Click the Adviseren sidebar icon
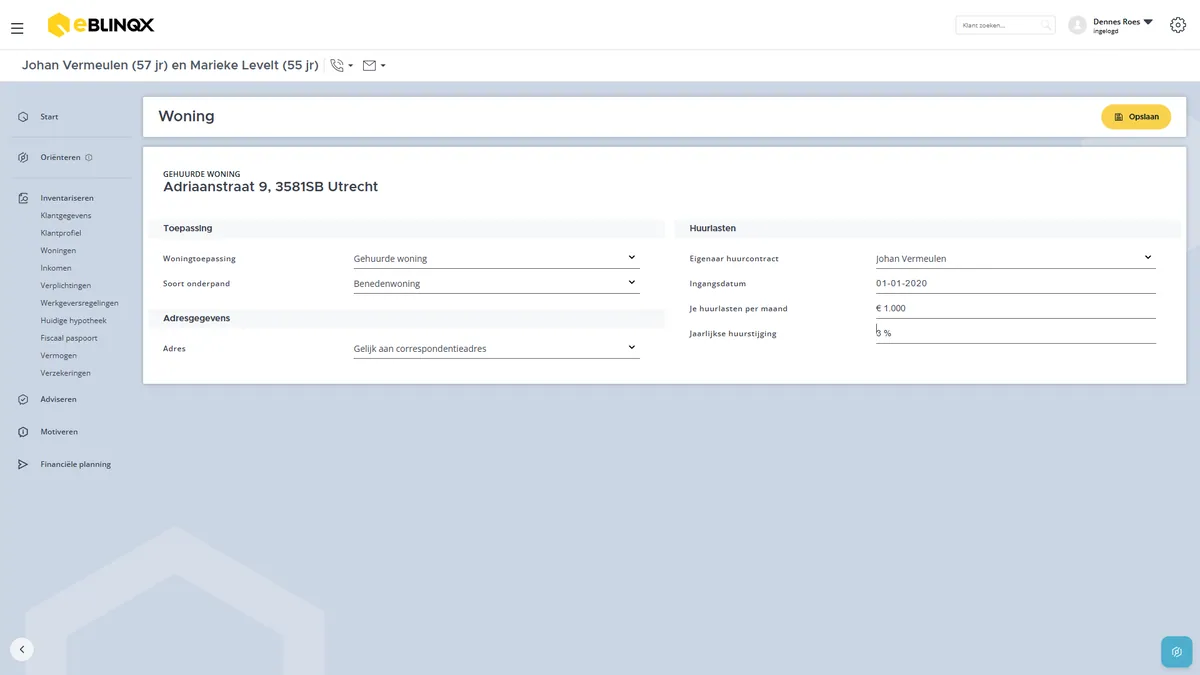Viewport: 1200px width, 675px height. tap(23, 399)
